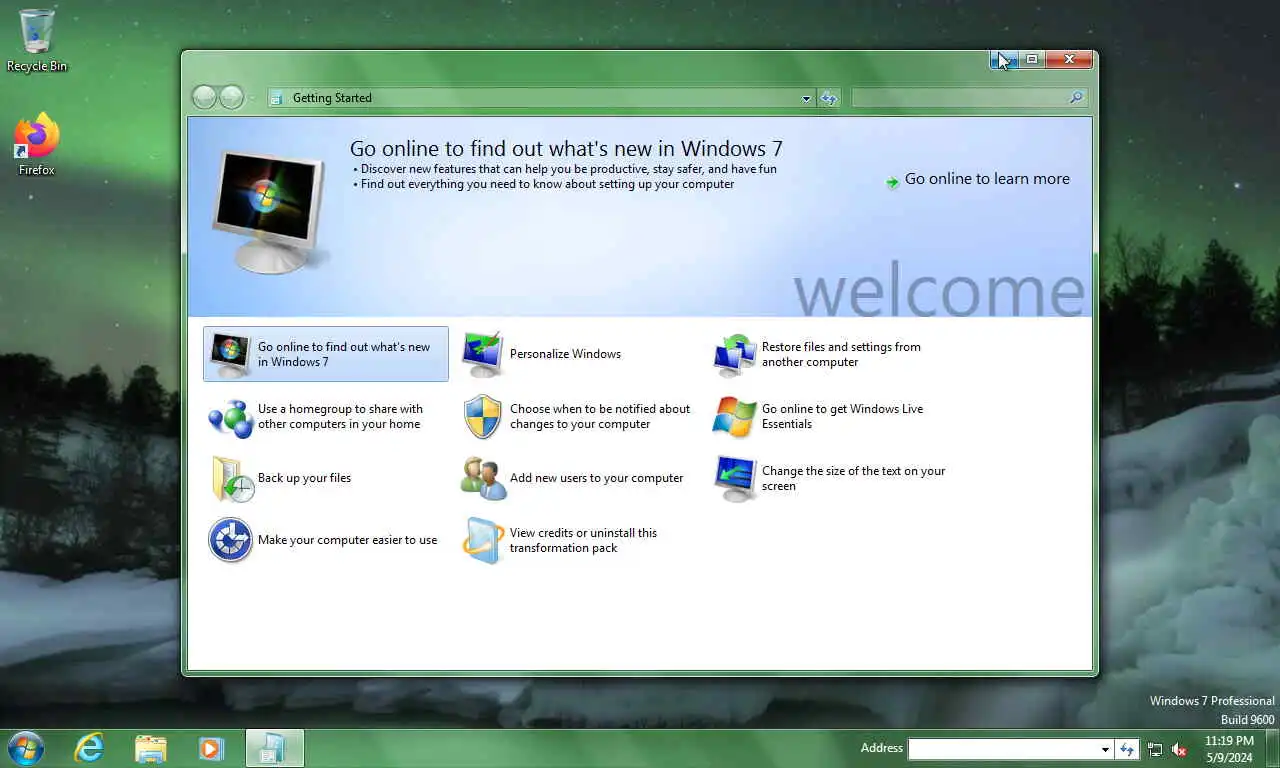The height and width of the screenshot is (768, 1280).
Task: Click the Personalize Windows monitor icon
Action: coord(482,354)
